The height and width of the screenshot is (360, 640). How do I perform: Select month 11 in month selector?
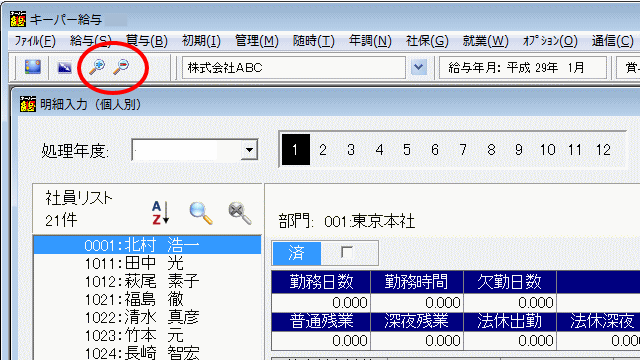[x=575, y=150]
